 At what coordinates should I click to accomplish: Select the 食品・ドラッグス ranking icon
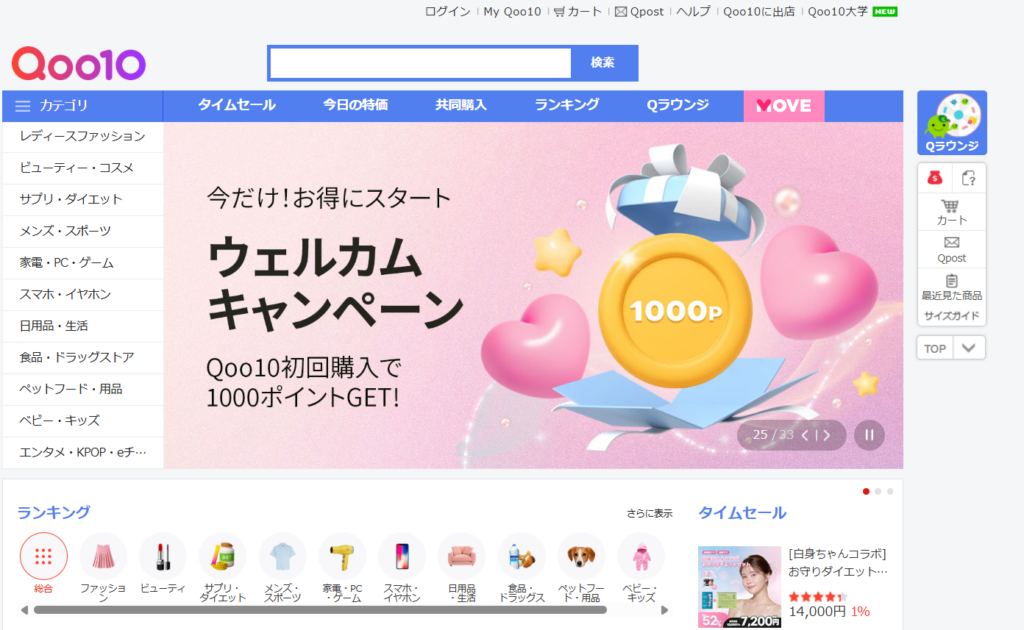[x=521, y=556]
